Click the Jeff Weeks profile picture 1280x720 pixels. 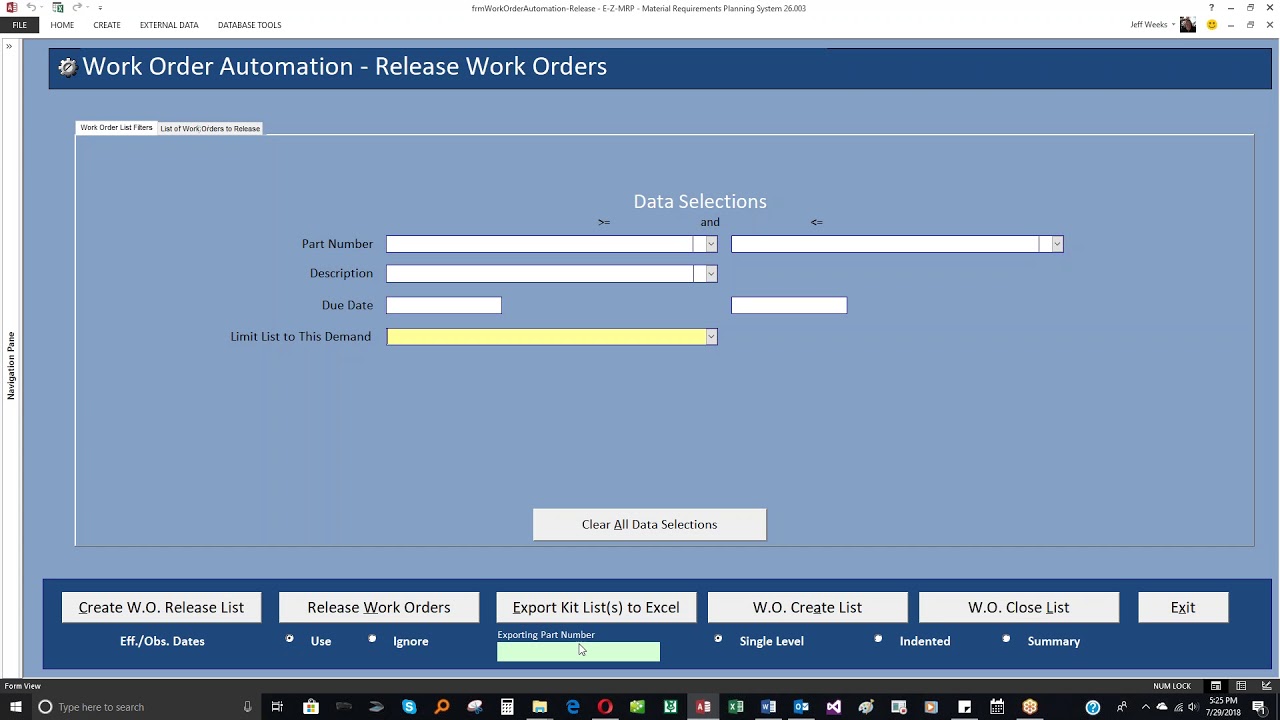[1188, 25]
